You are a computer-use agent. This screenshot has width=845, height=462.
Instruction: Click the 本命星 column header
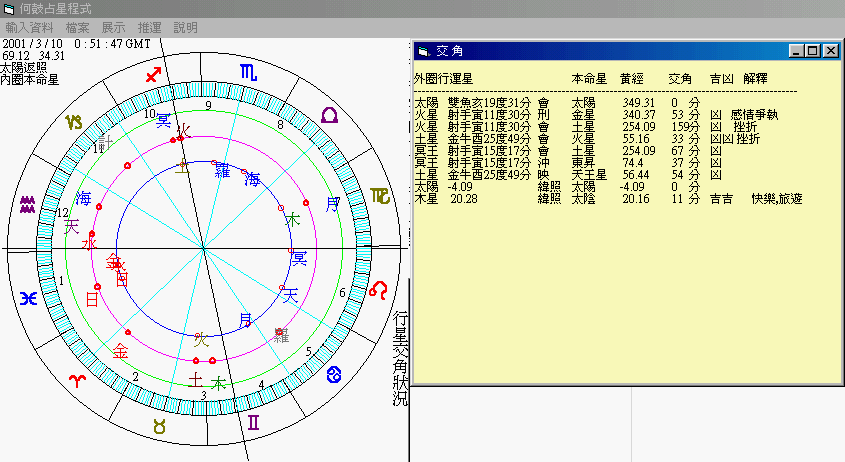[x=589, y=79]
